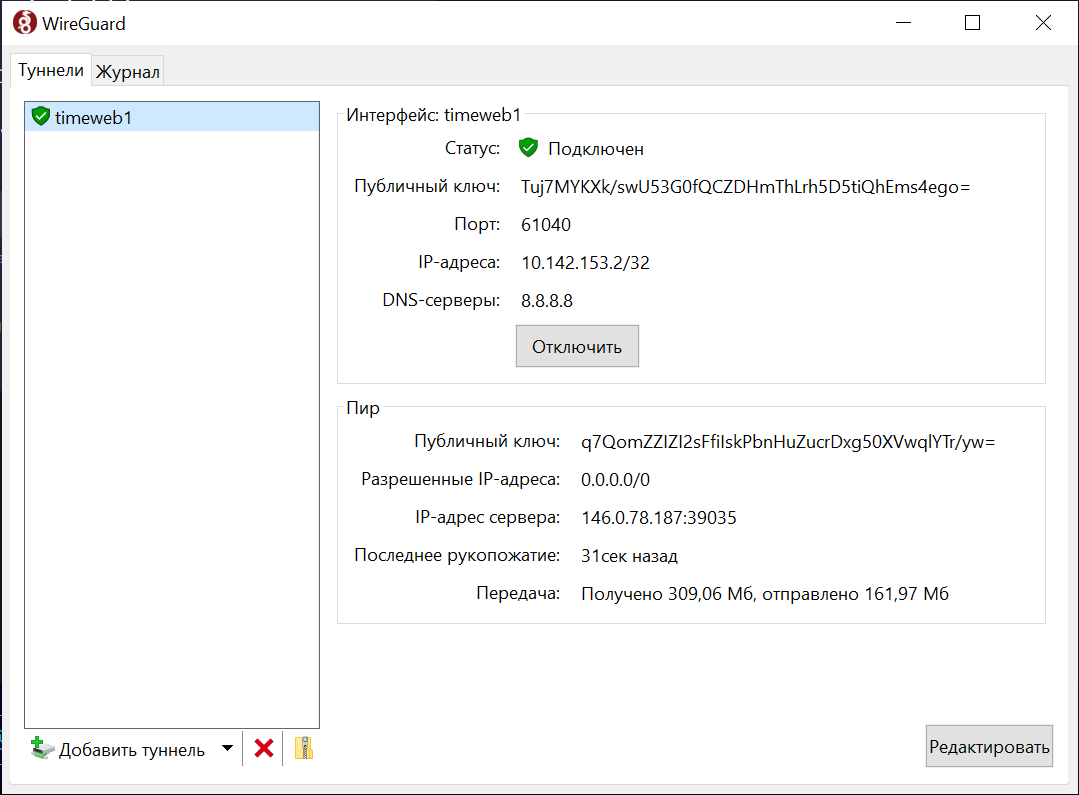This screenshot has width=1079, height=795.
Task: Close the WireGuard window
Action: (x=1043, y=23)
